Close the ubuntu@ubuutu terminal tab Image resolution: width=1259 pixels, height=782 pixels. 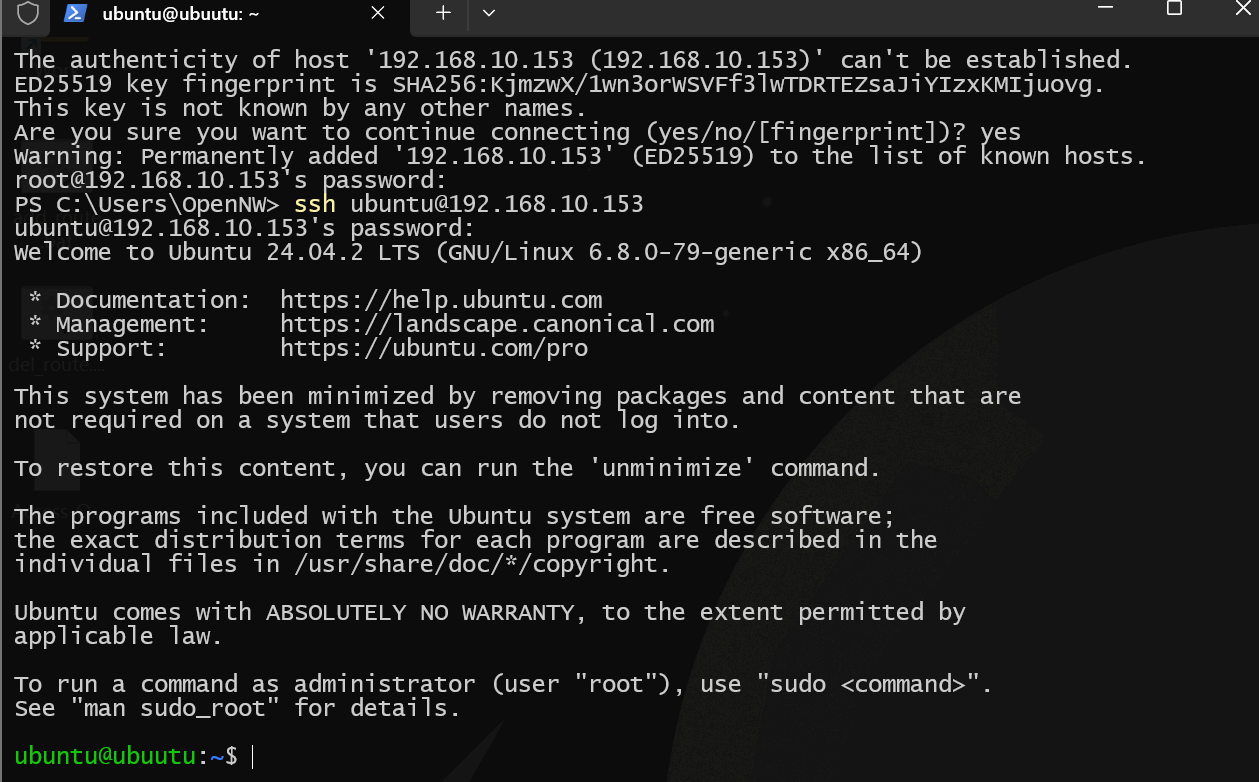point(378,14)
